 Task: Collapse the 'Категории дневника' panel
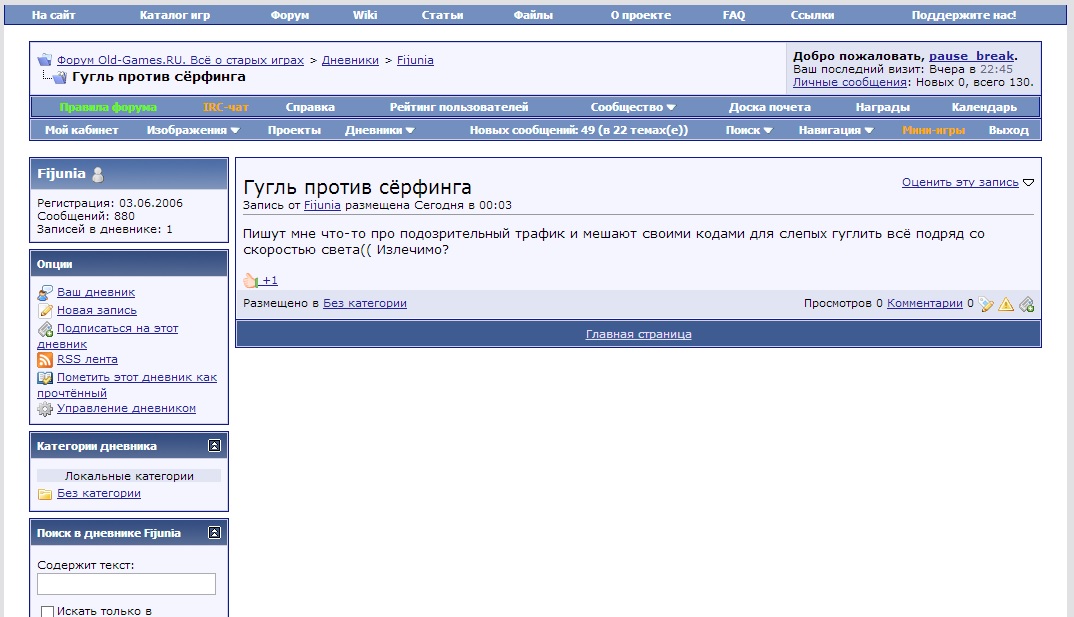click(x=214, y=446)
